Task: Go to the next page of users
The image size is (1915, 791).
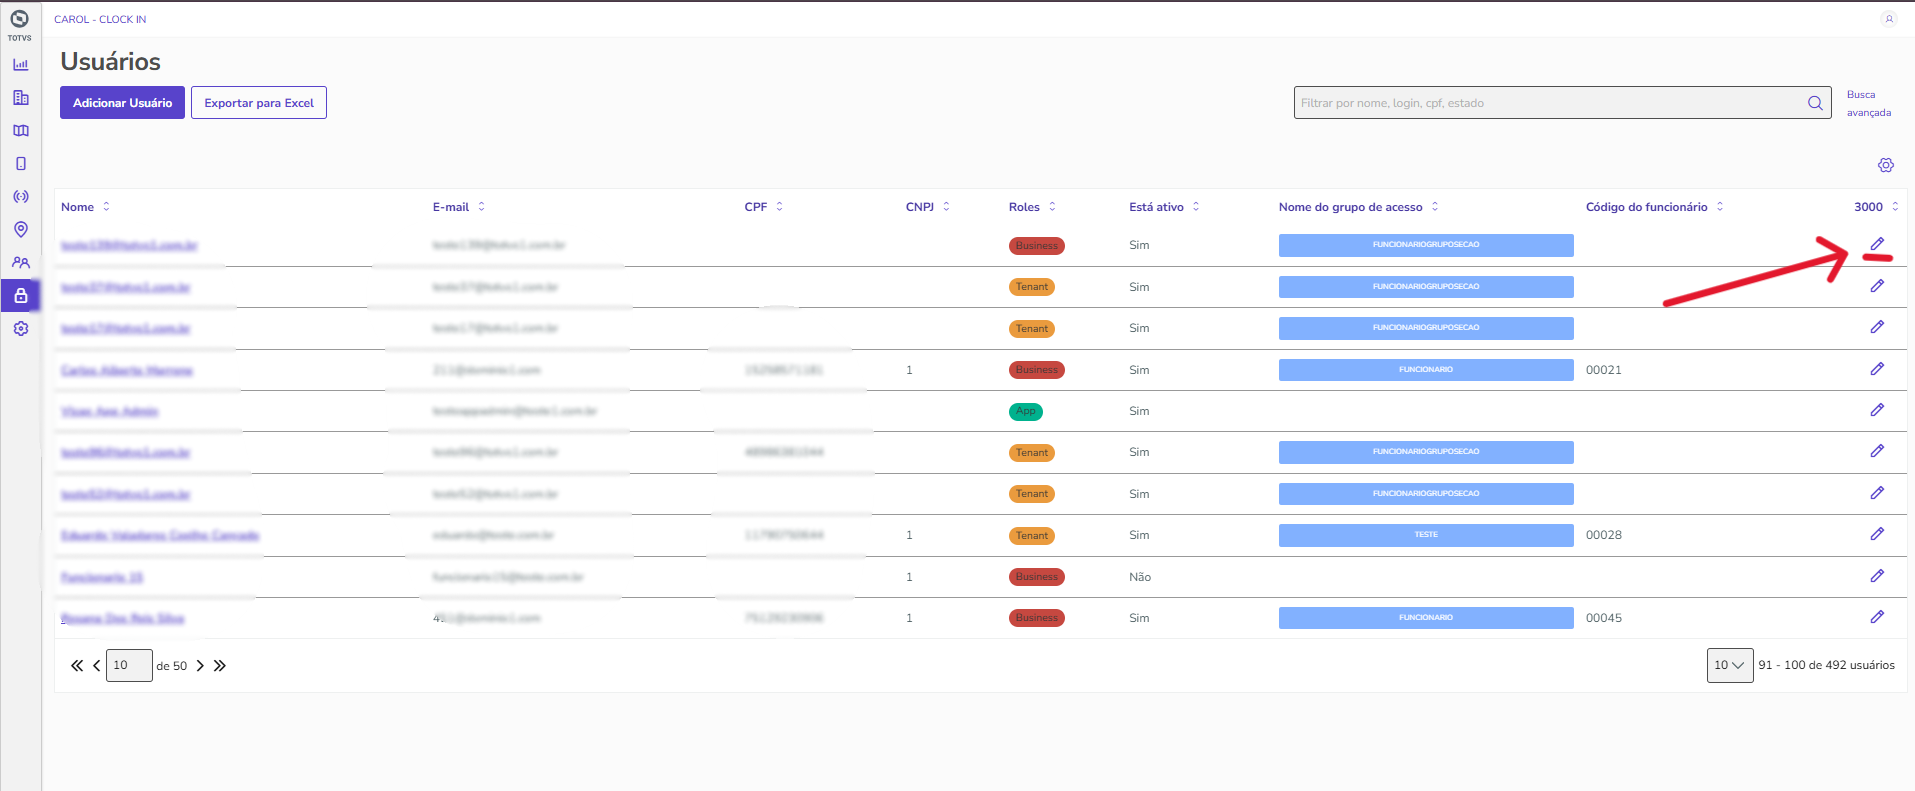Action: pyautogui.click(x=200, y=666)
